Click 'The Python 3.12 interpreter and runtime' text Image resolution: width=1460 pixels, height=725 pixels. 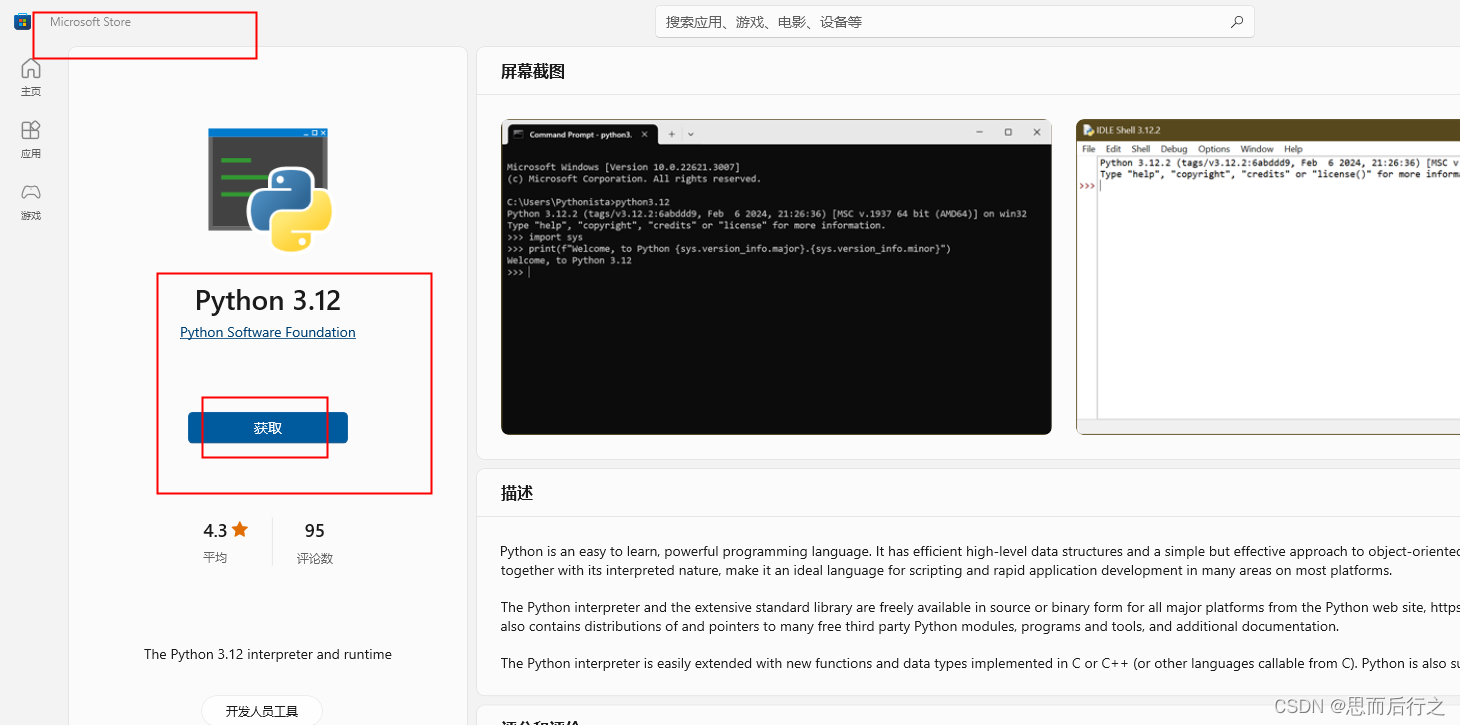(268, 654)
